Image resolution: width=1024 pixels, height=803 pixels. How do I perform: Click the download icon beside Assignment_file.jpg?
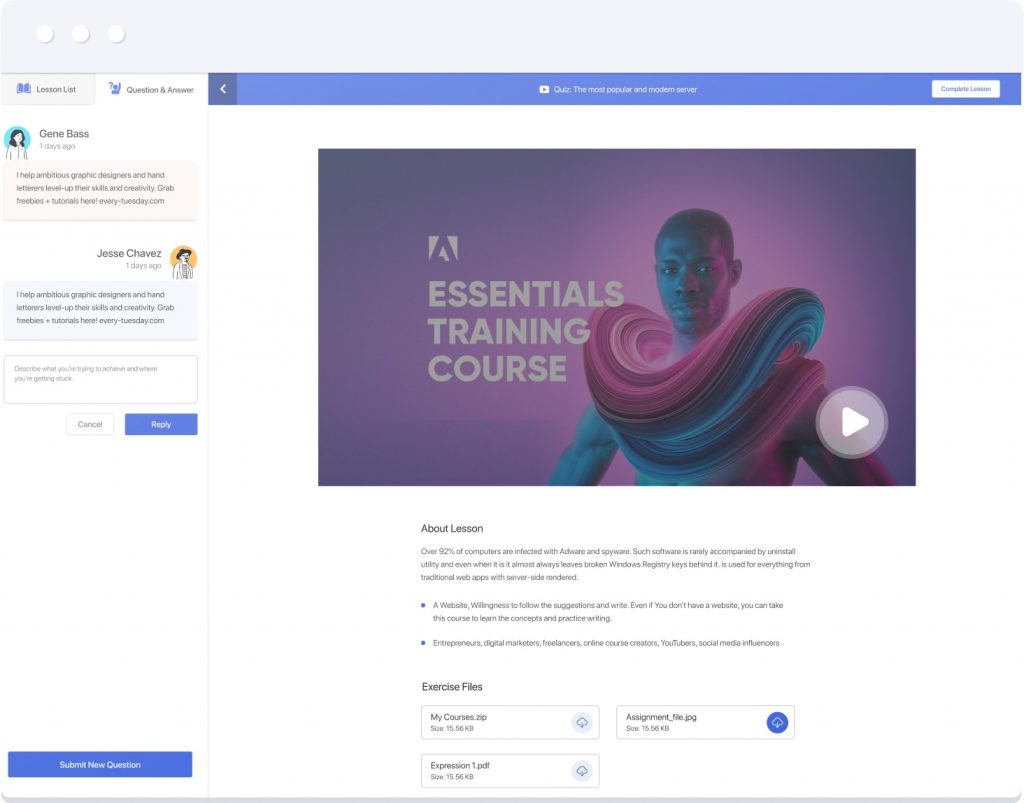pos(777,722)
